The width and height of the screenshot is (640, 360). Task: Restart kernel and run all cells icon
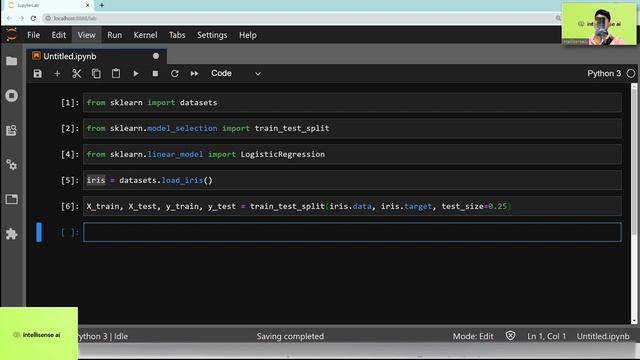(x=194, y=73)
